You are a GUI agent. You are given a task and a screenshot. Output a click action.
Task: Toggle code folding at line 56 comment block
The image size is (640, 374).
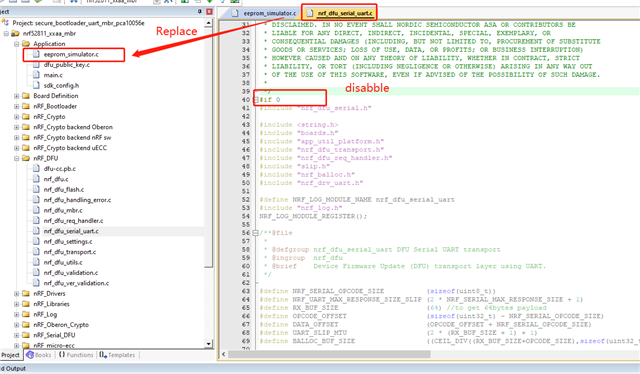click(x=256, y=233)
